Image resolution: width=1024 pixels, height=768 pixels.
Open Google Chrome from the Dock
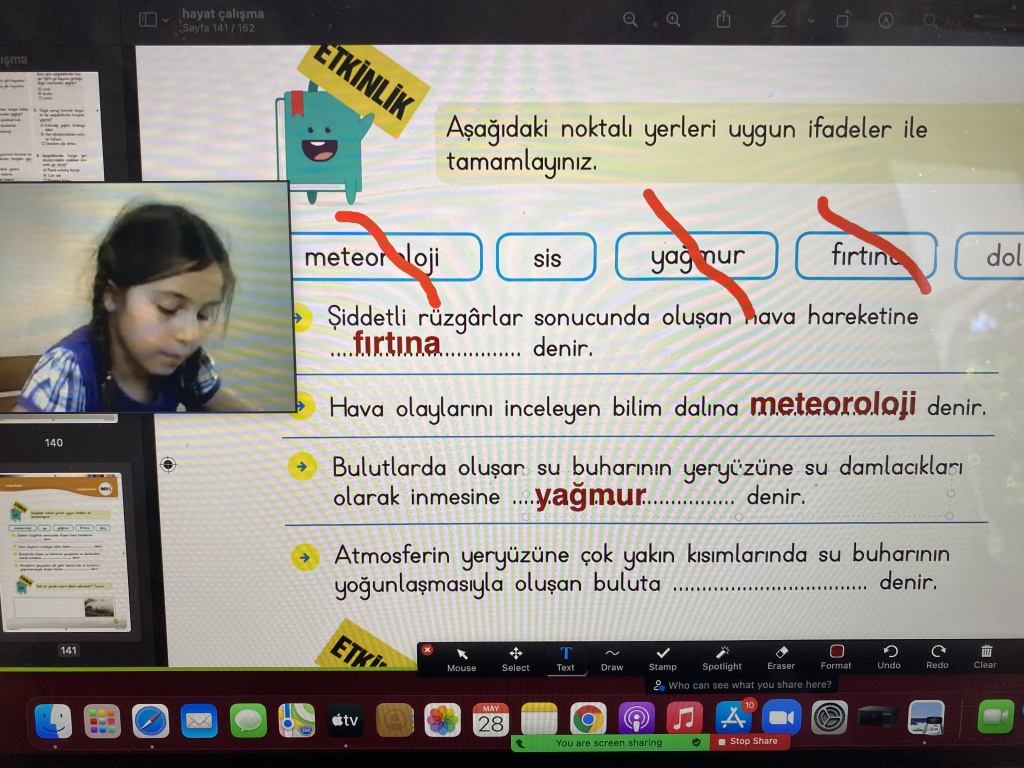click(588, 718)
